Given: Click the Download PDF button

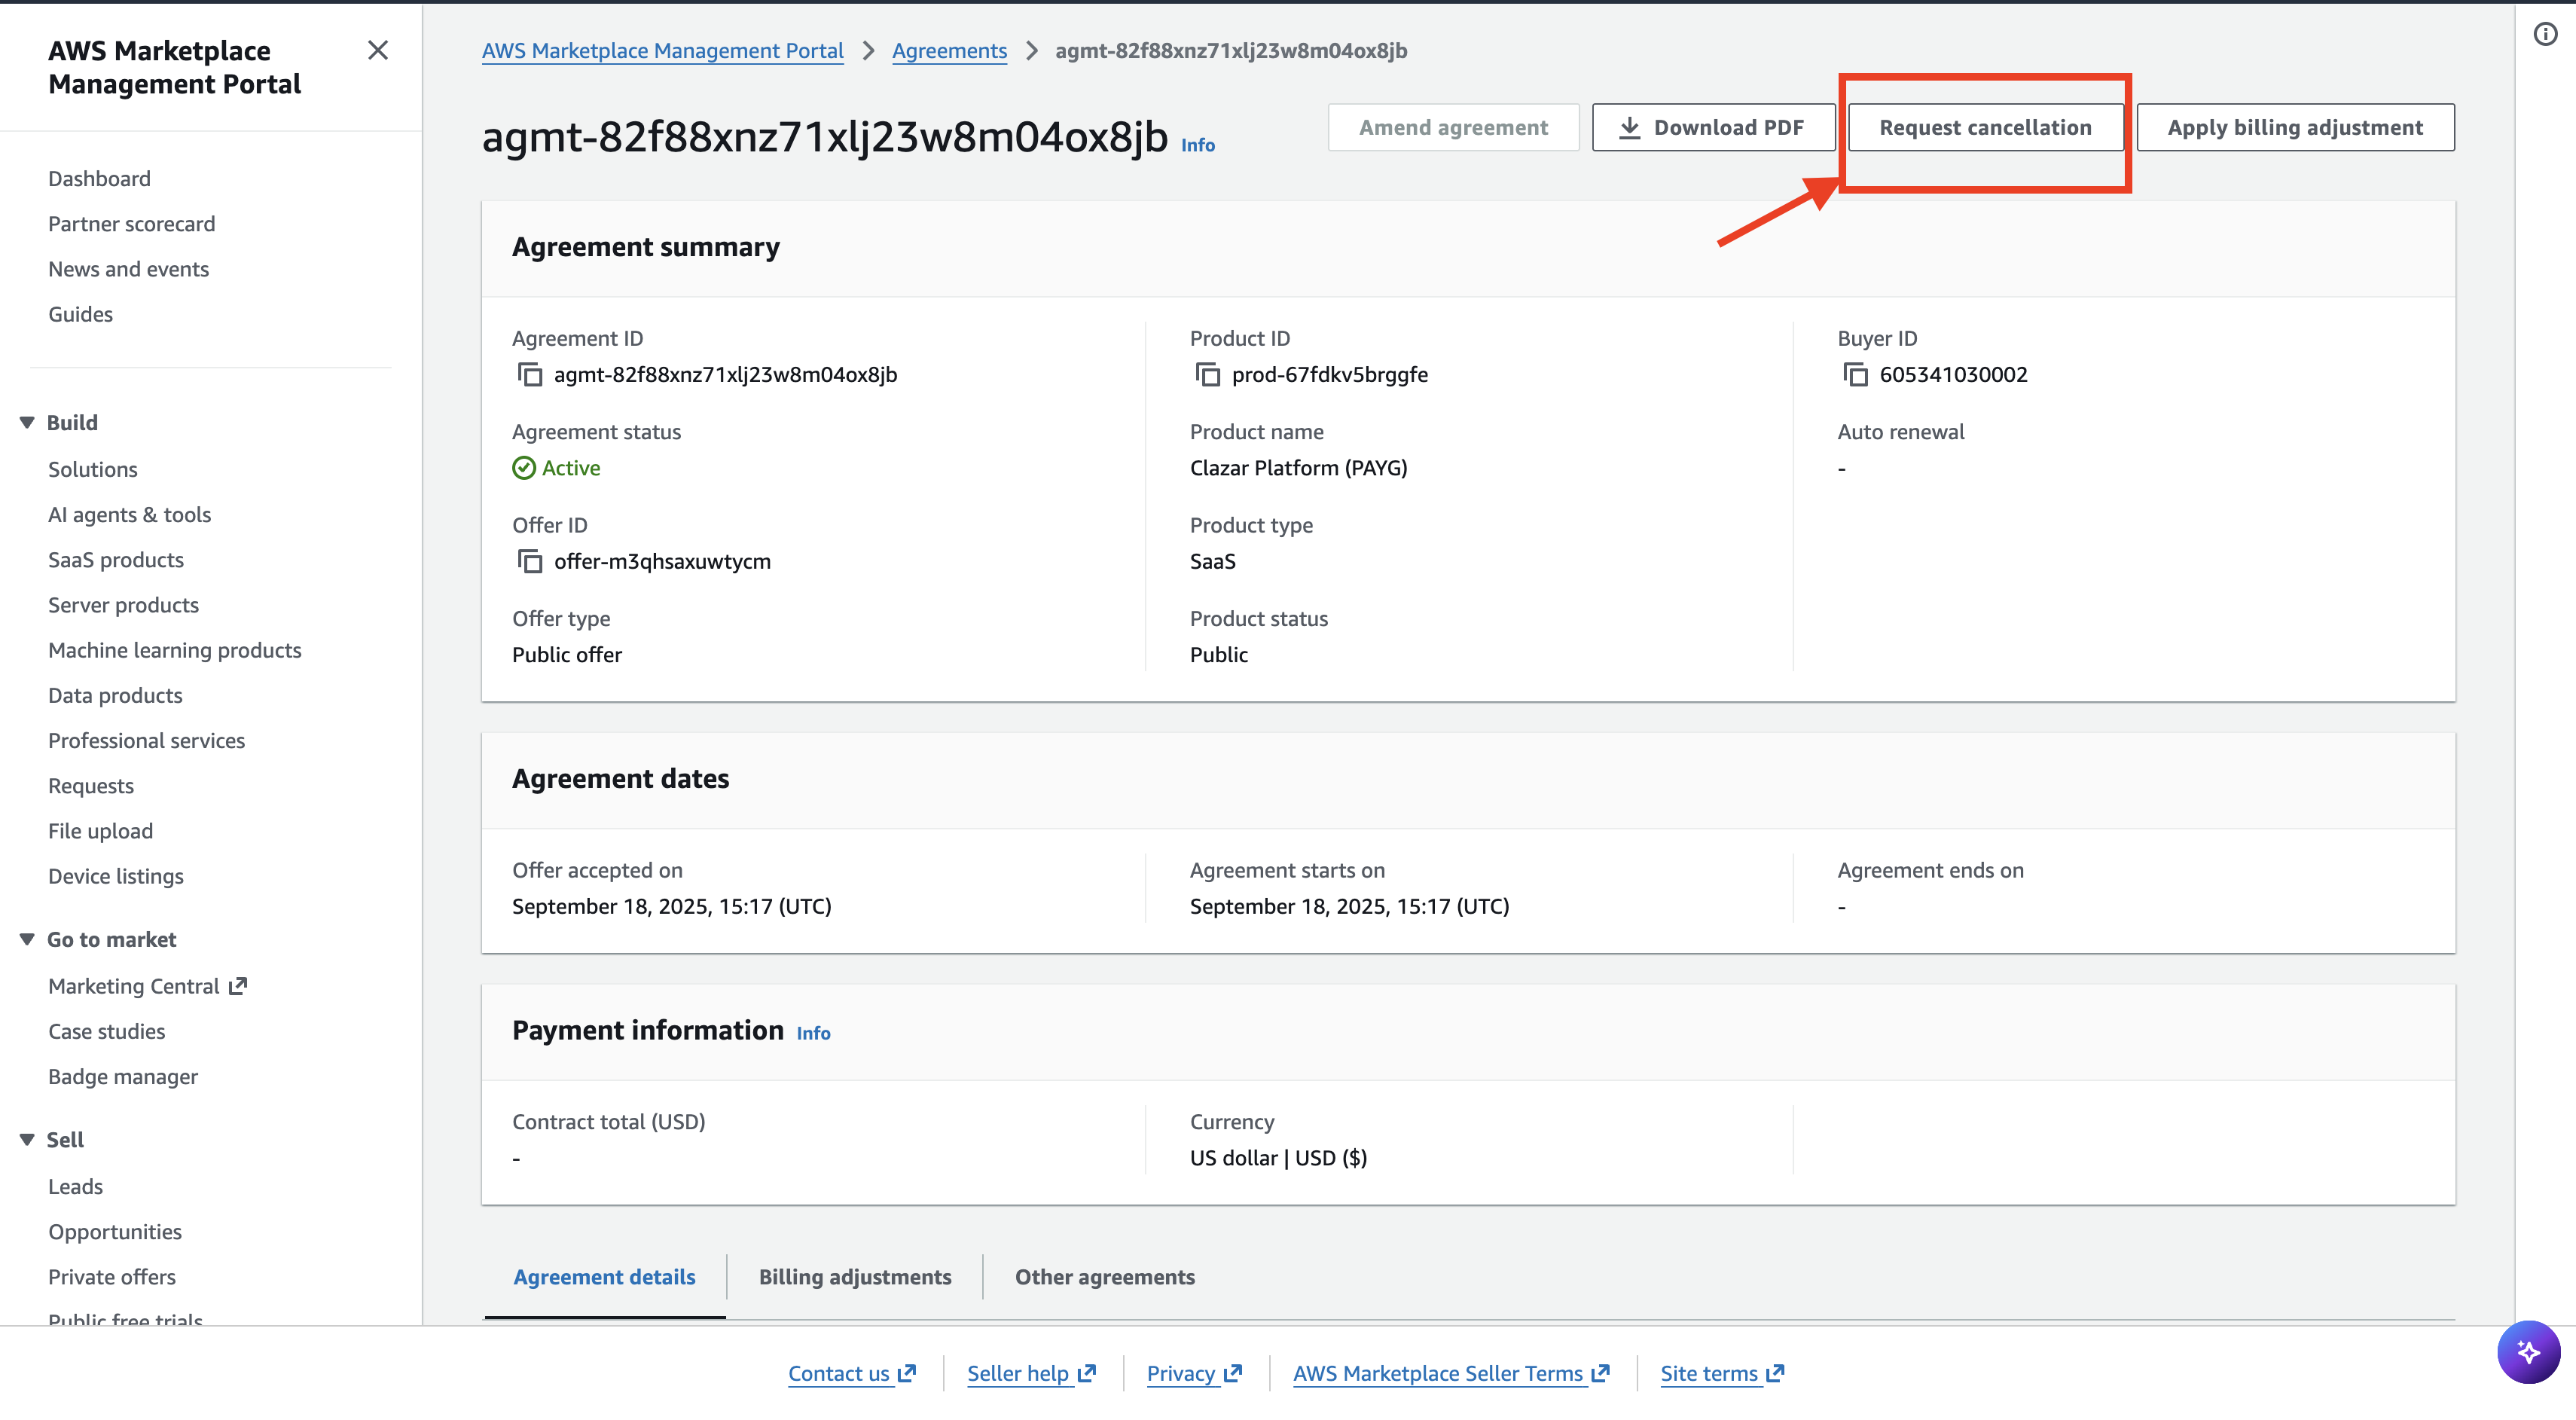Looking at the screenshot, I should 1713,128.
